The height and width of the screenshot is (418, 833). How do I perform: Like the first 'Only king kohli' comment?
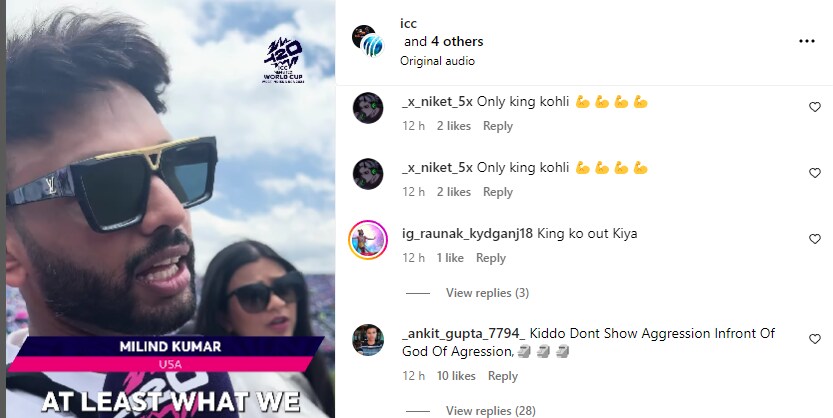pos(814,107)
